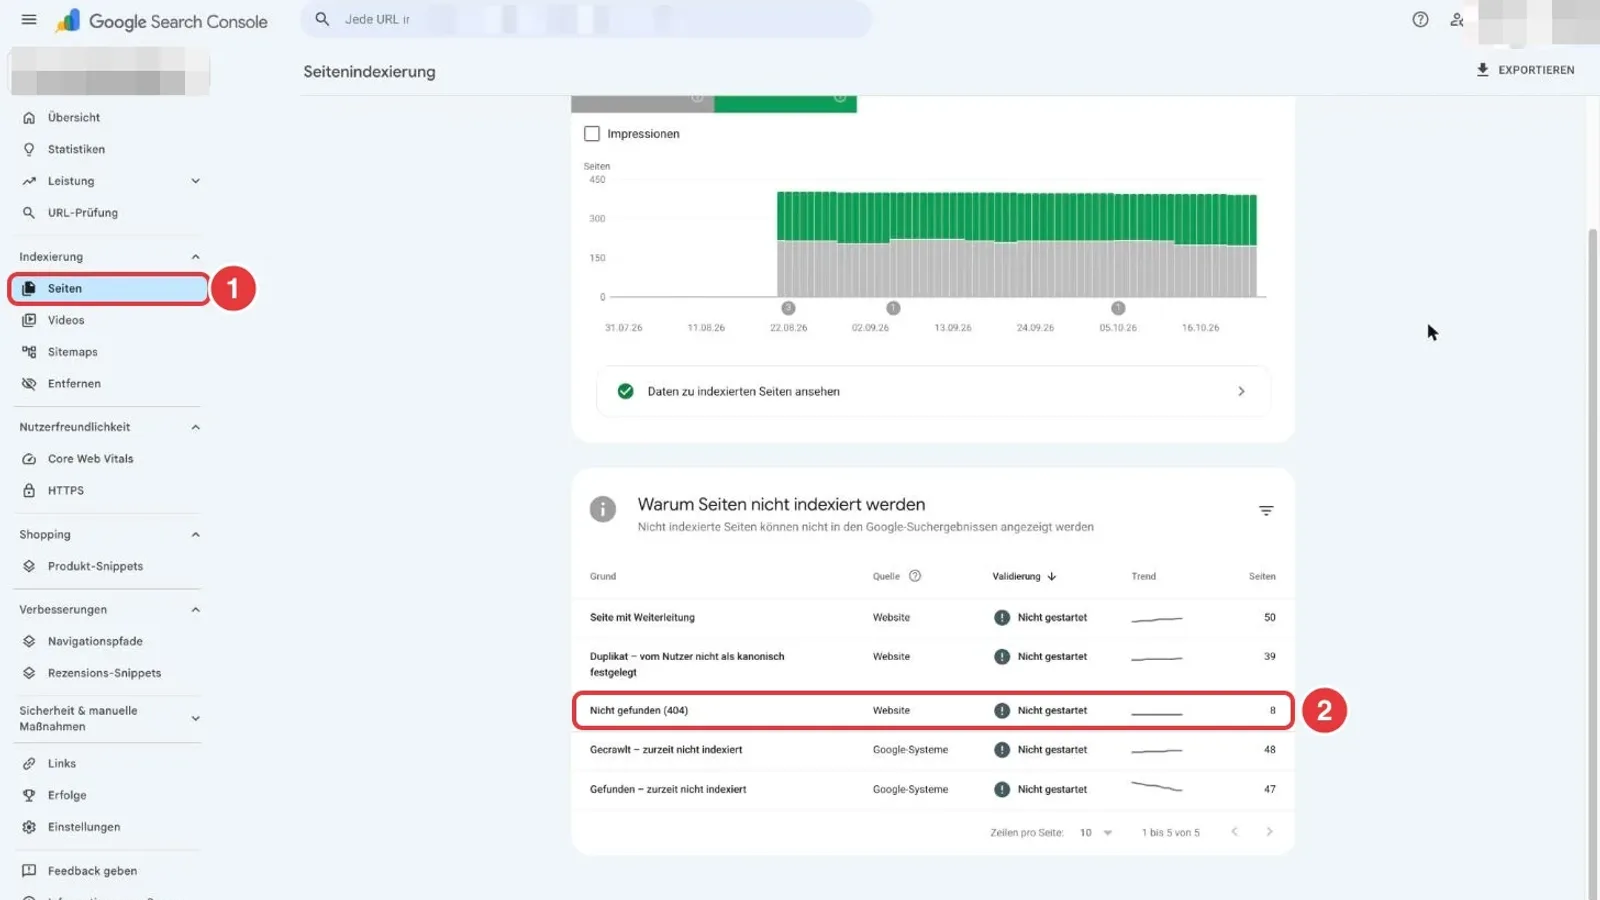Open Gecrawlt – zurzeit nicht indexiert row
The height and width of the screenshot is (900, 1600).
[x=933, y=750]
